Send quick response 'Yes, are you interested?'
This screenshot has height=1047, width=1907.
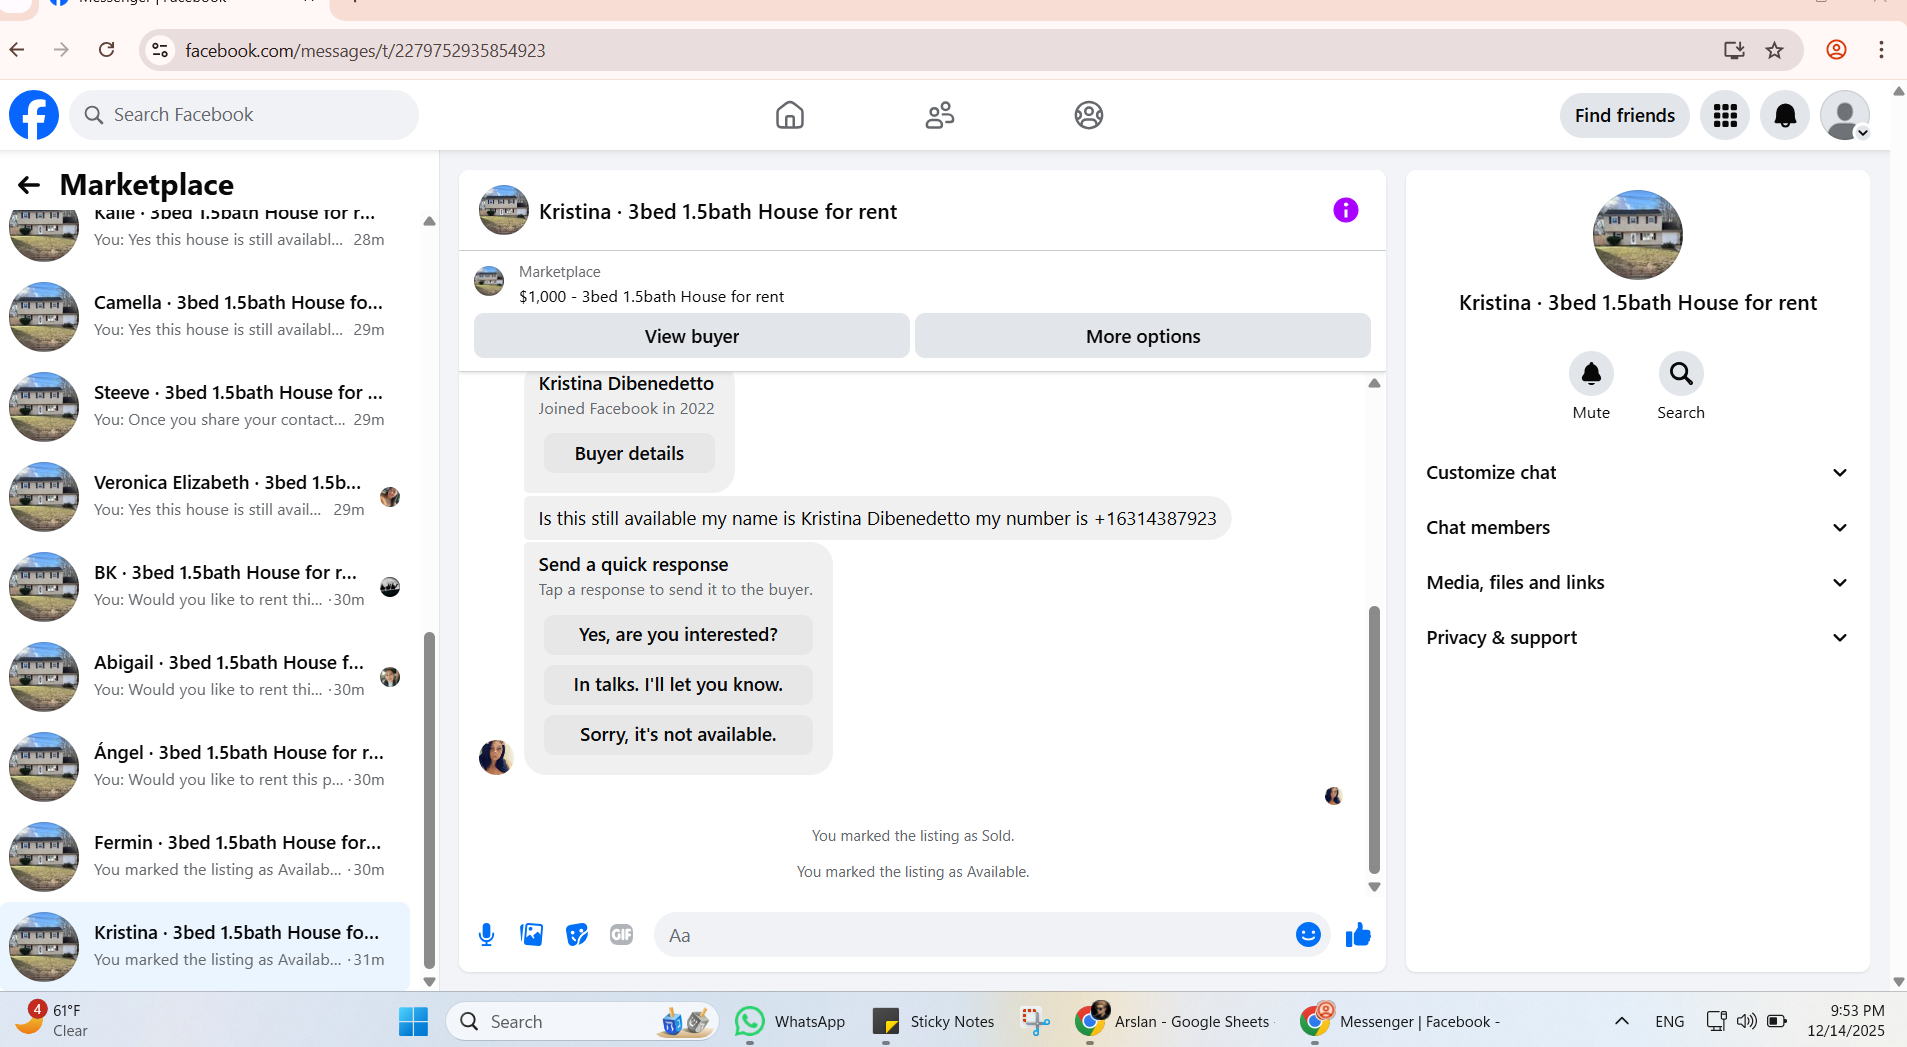678,634
